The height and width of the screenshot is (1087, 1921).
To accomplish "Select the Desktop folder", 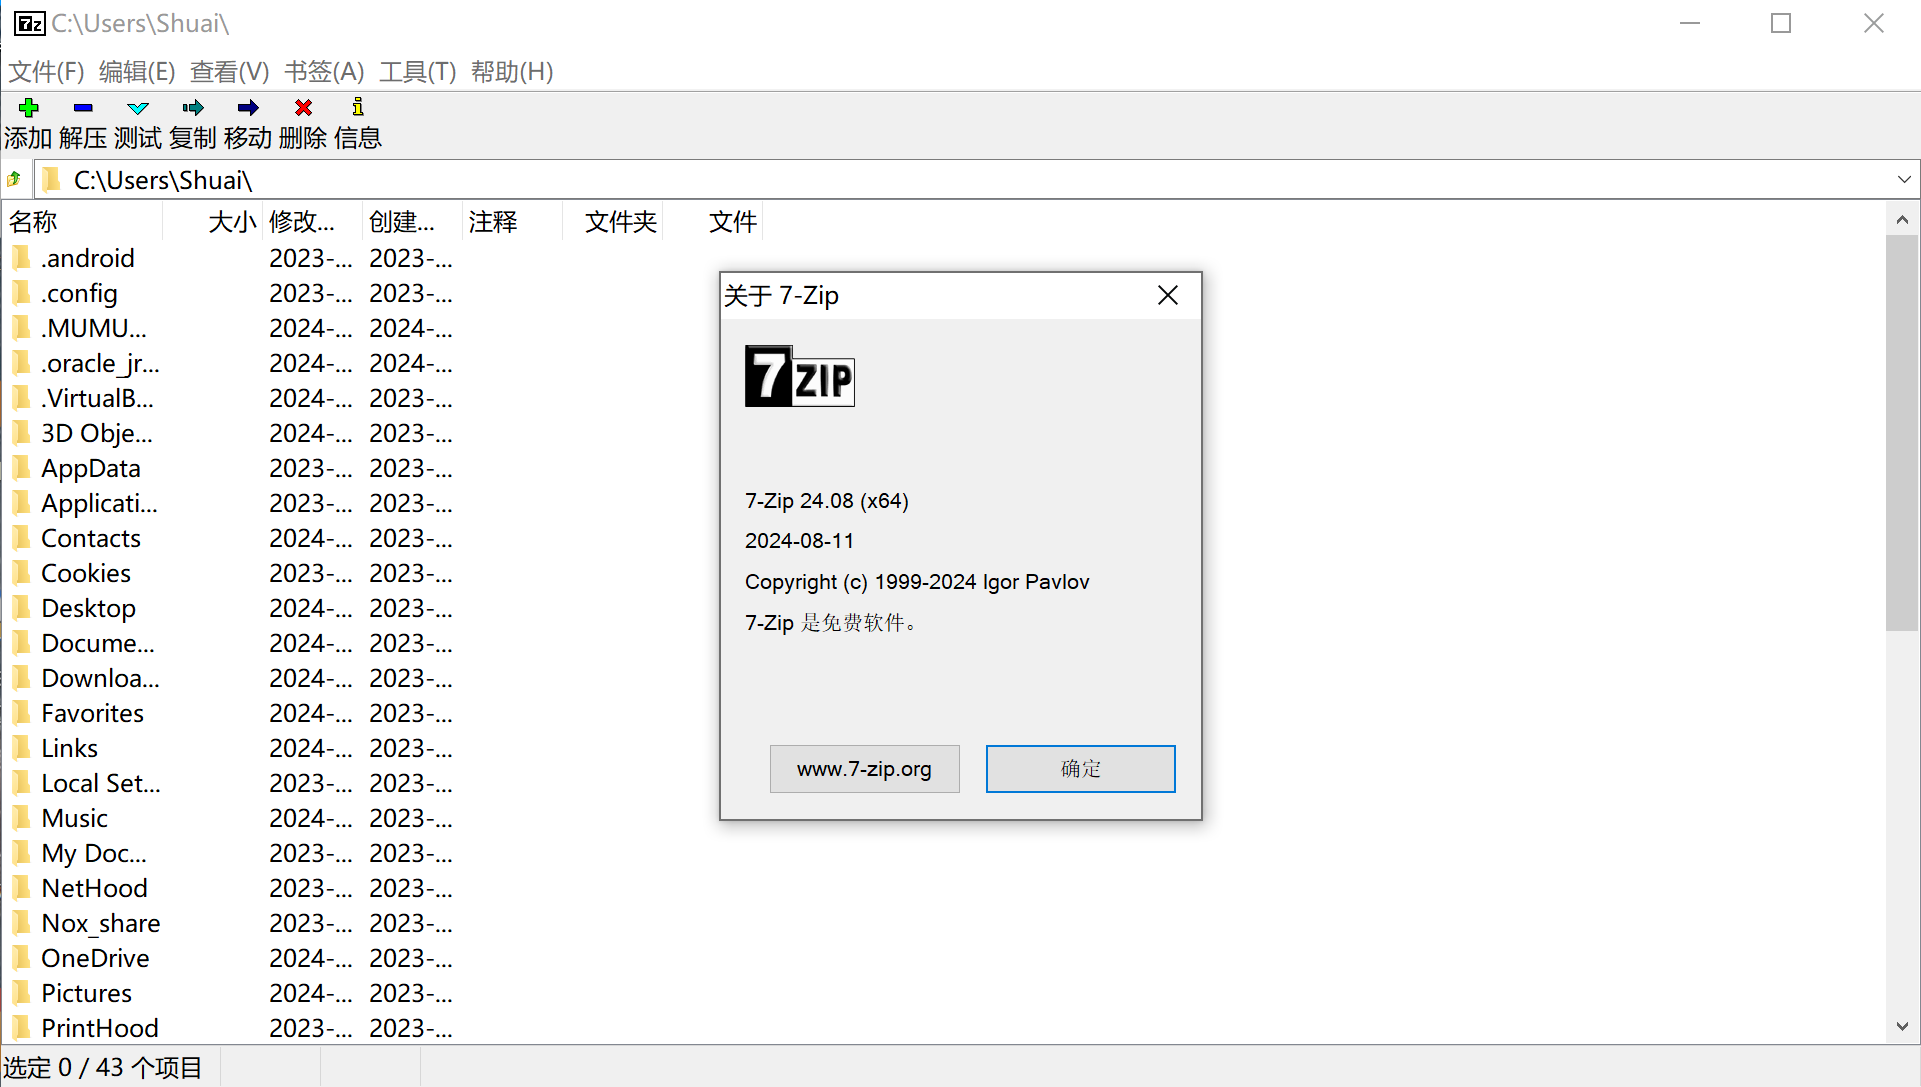I will [x=88, y=608].
